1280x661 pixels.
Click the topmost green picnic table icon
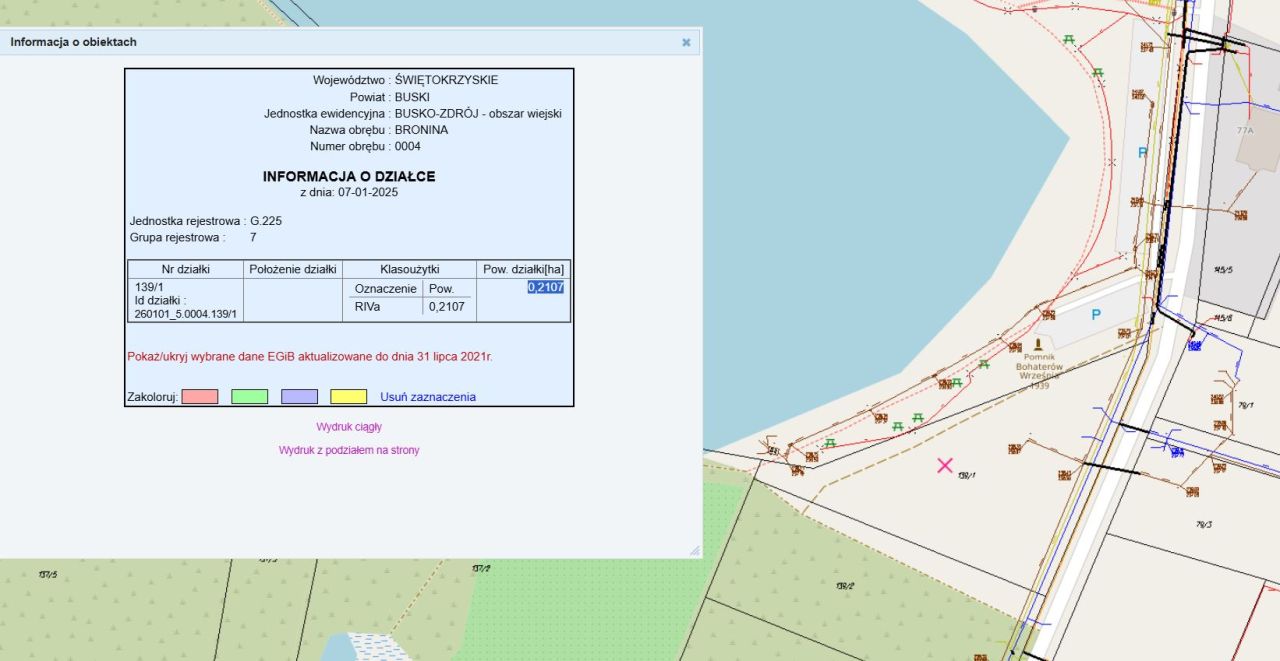coord(1069,40)
